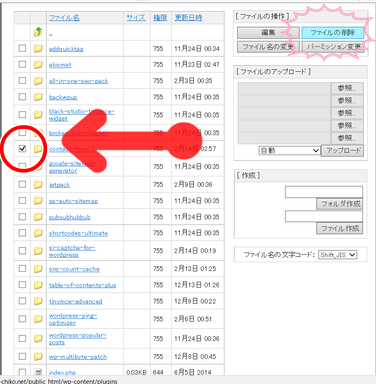Viewport: 376px width, 384px height.
Task: Click the shortcodes-ultimate folder icon
Action: [x=38, y=233]
